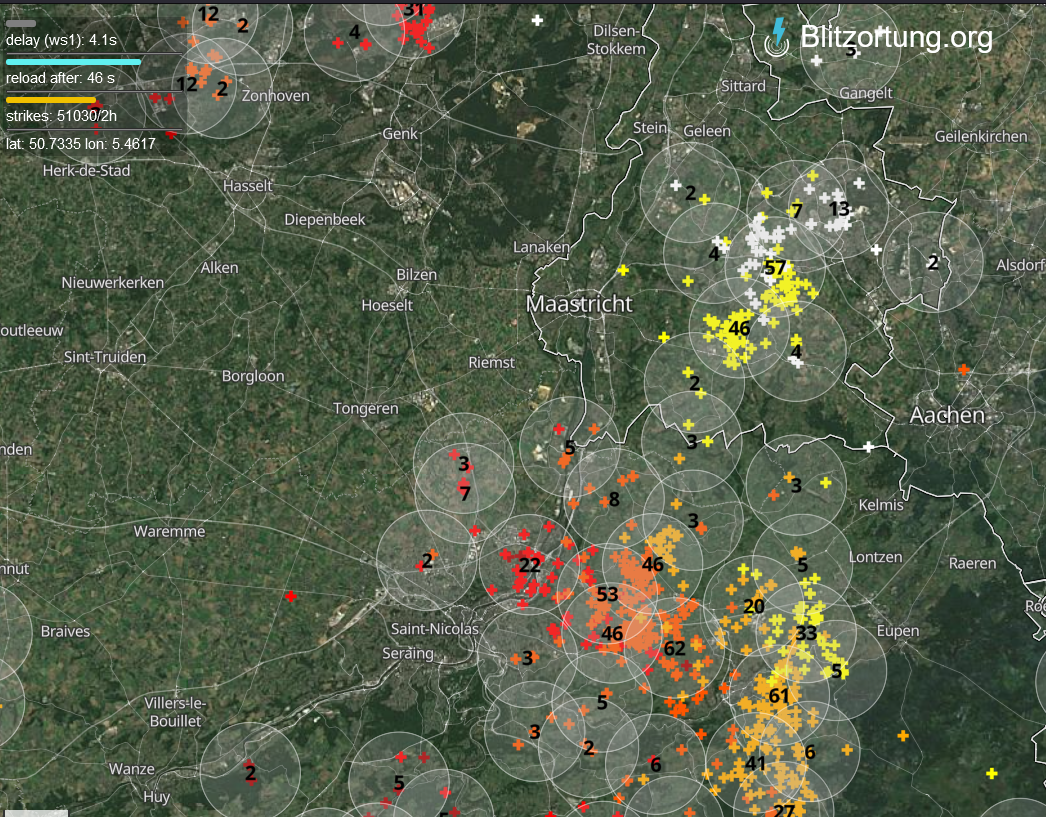Click the red strike cluster labeled 31

(414, 10)
